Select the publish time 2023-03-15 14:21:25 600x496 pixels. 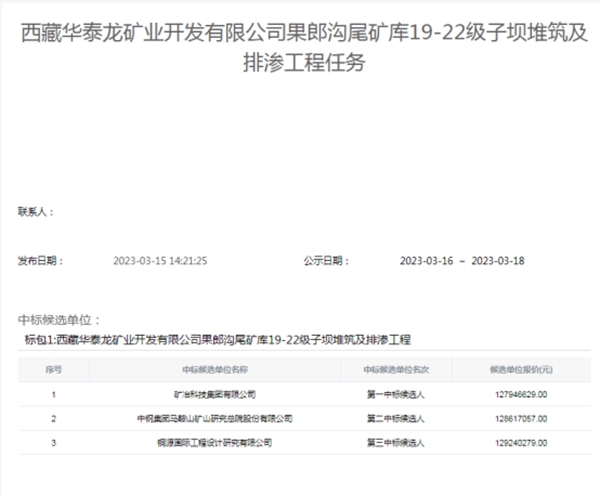click(x=160, y=261)
